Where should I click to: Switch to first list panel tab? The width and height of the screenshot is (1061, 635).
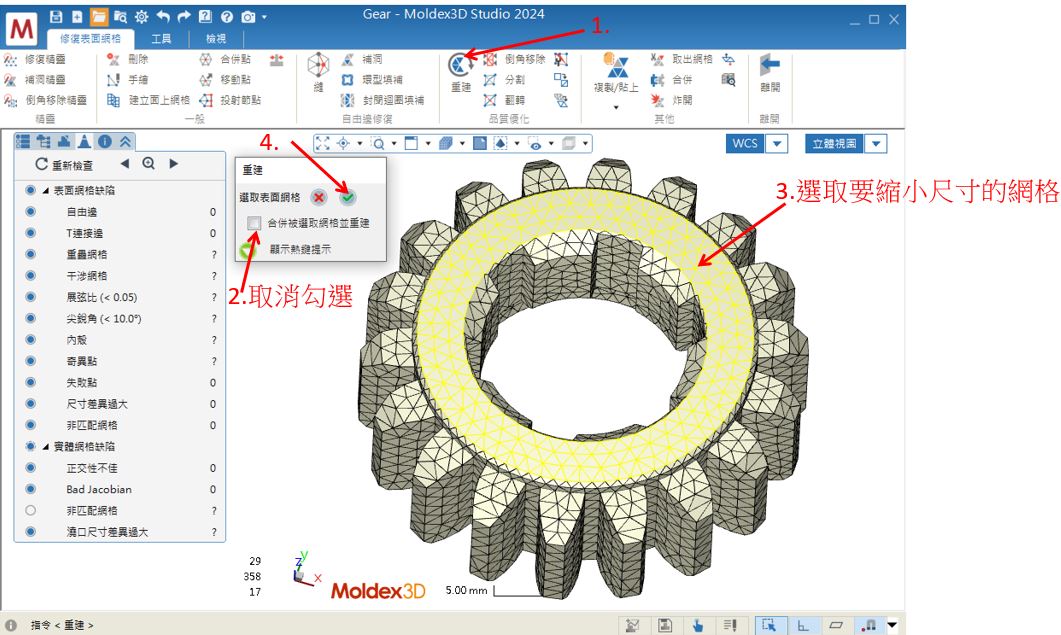(x=23, y=141)
